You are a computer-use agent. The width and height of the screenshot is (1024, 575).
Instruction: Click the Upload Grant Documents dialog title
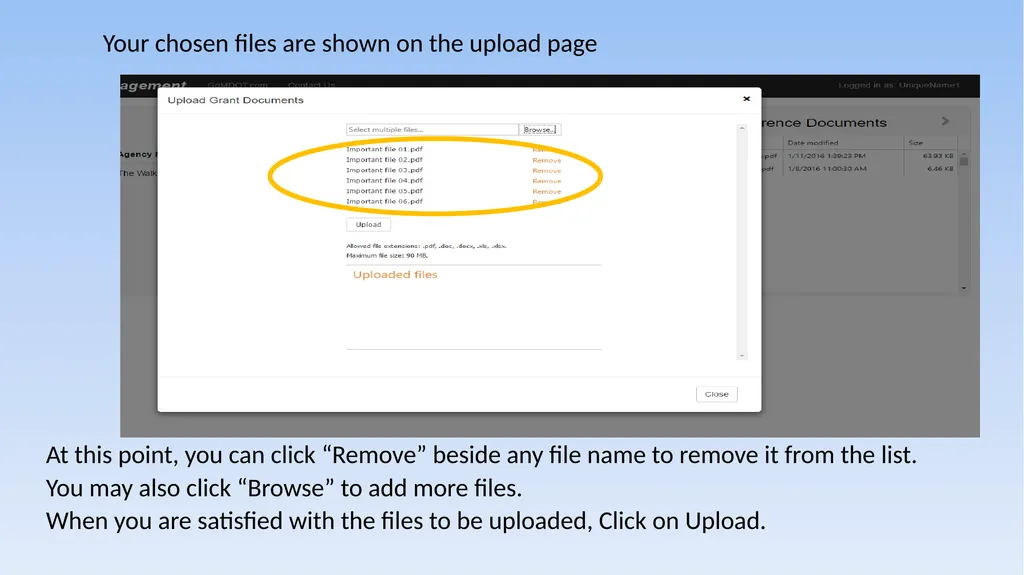(x=235, y=100)
